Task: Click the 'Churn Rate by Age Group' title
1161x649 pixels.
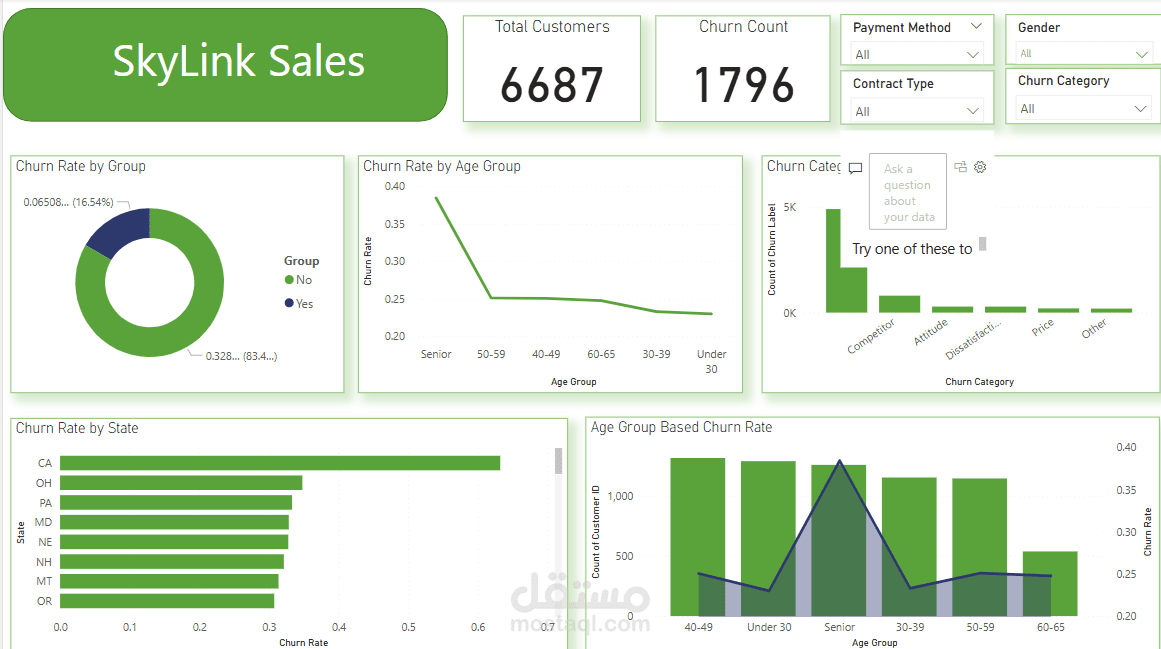Action: (x=441, y=166)
